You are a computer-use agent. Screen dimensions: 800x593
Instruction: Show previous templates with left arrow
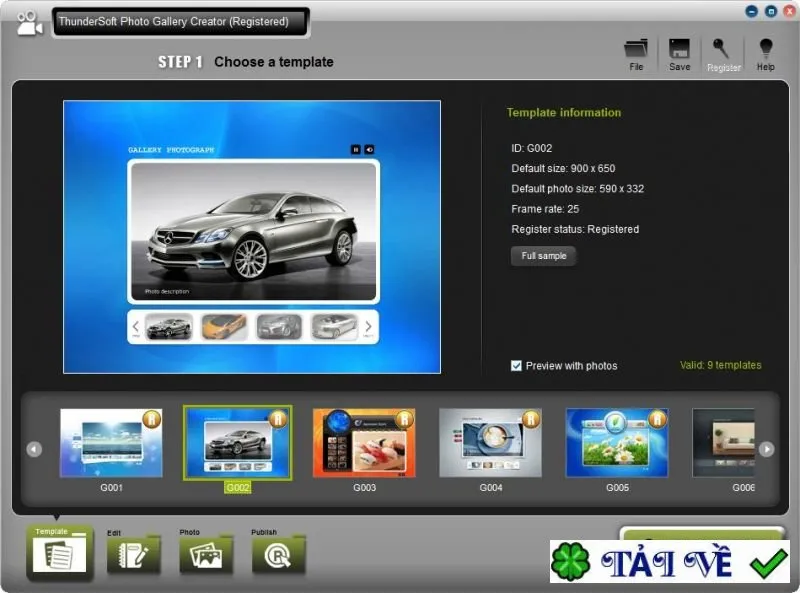tap(34, 449)
